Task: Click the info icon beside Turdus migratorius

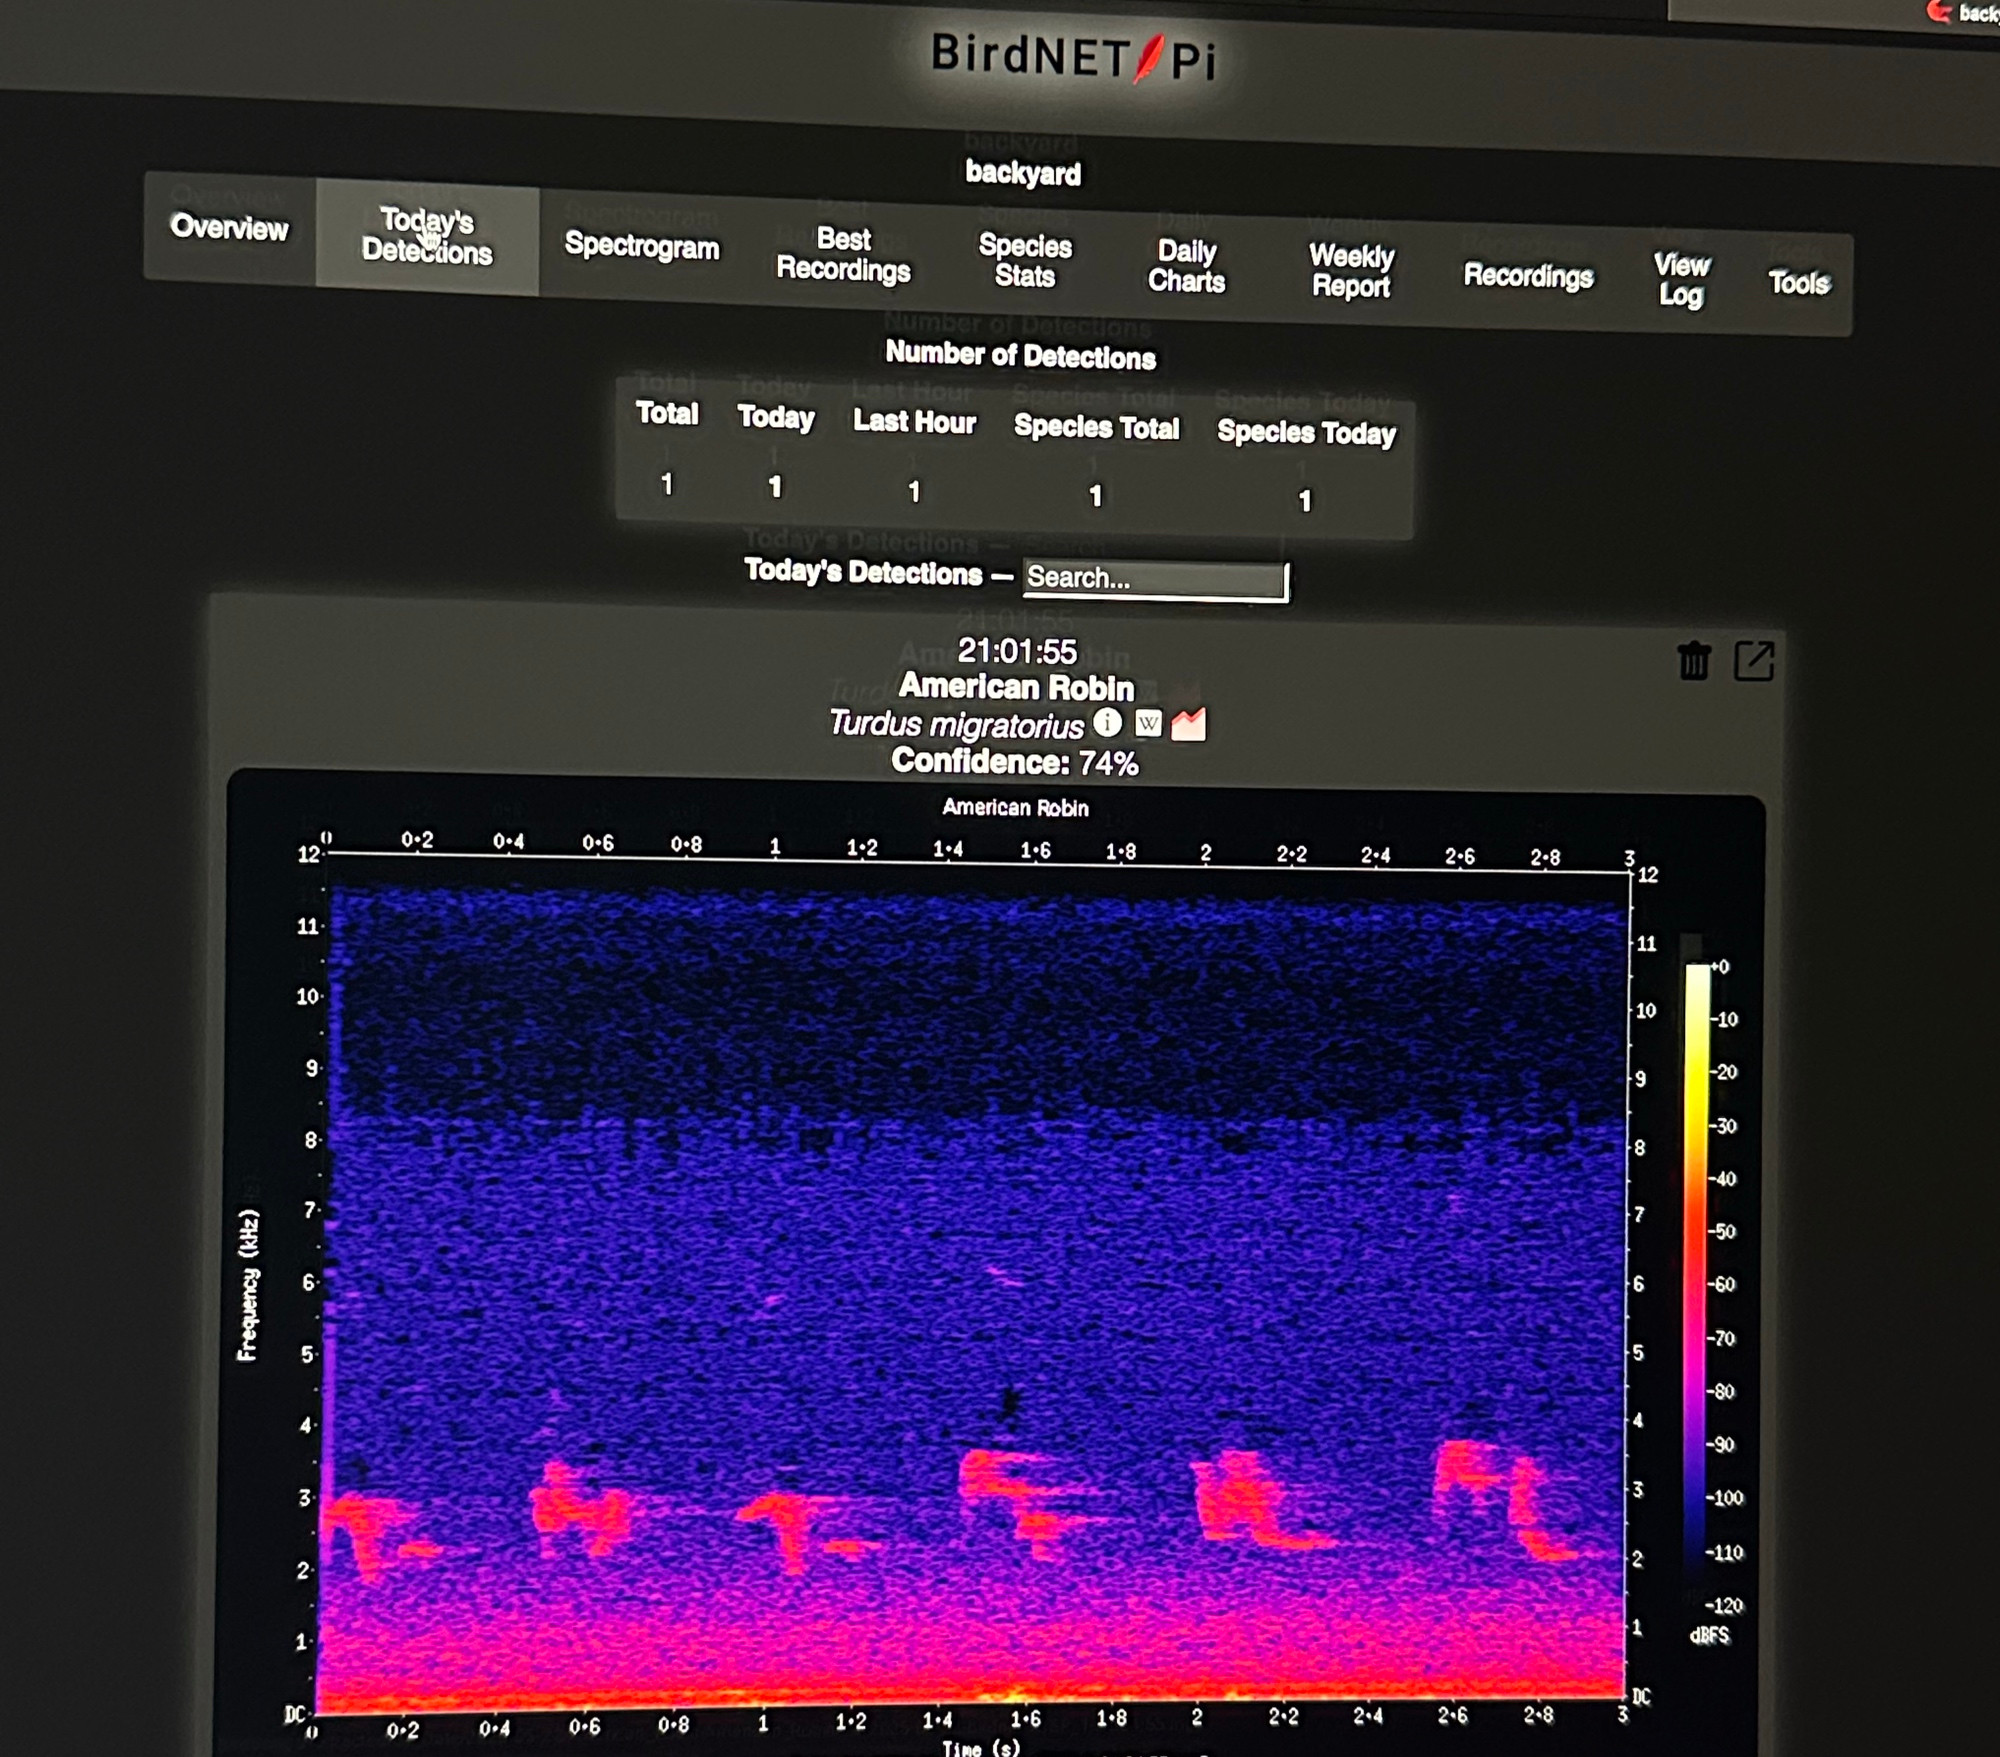Action: [1107, 721]
